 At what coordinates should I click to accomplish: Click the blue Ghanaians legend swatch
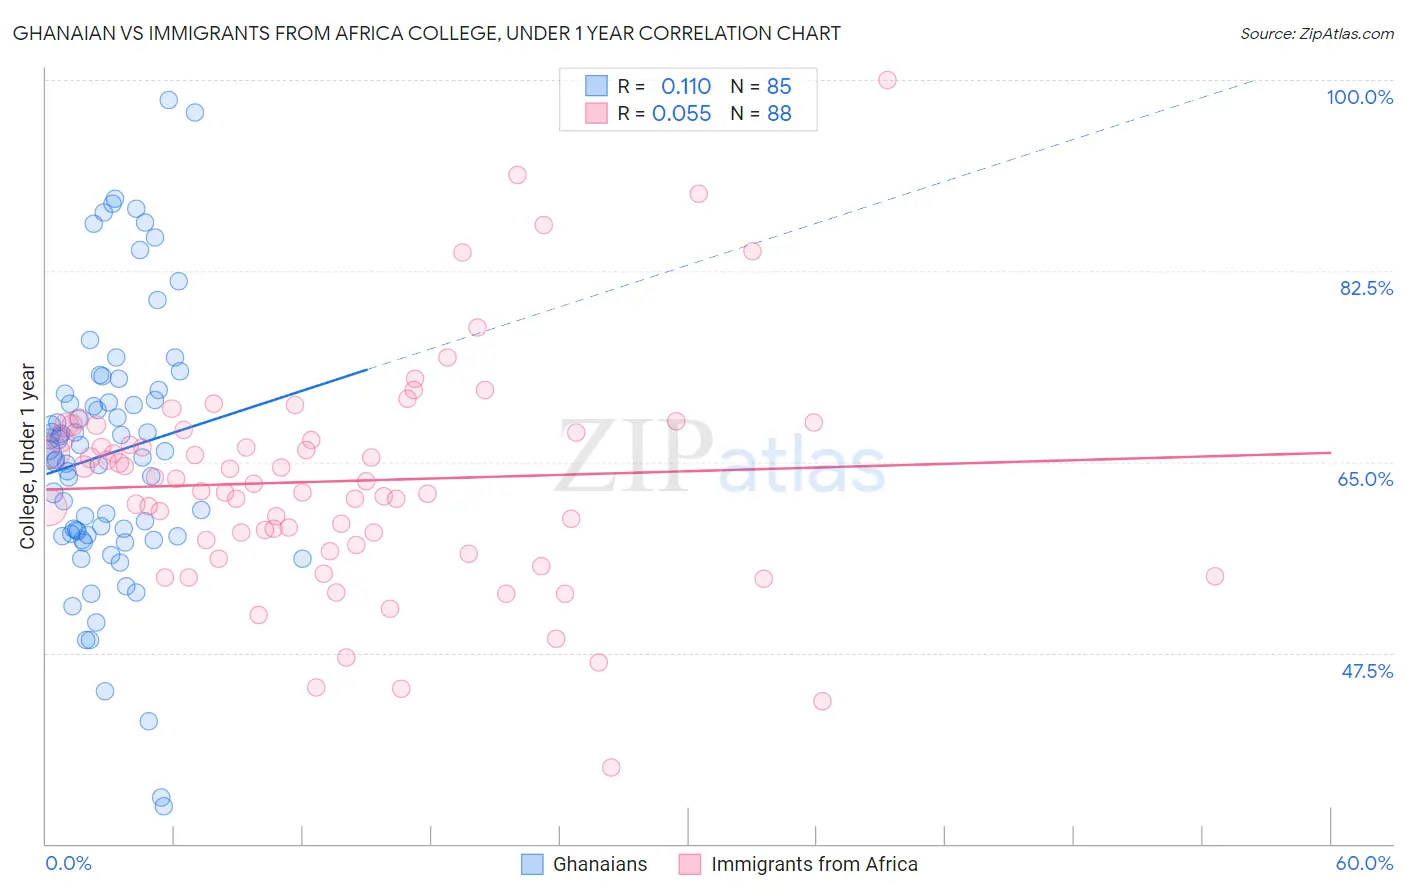tap(532, 864)
